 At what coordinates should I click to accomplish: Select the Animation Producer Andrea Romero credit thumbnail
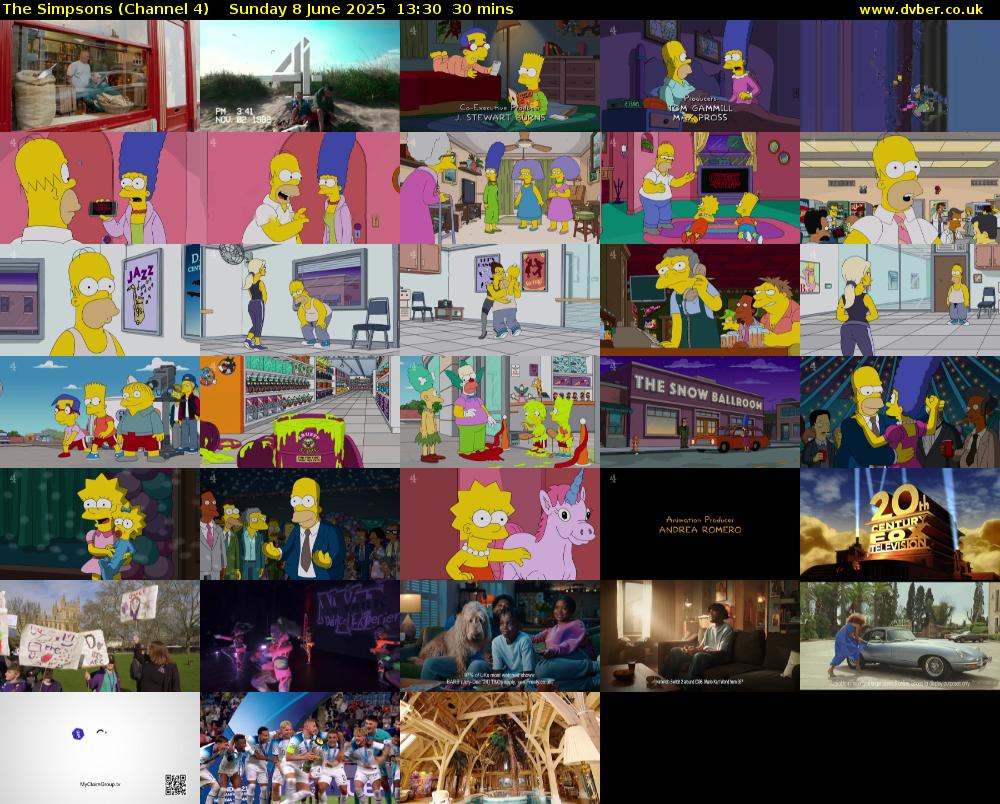[x=700, y=524]
